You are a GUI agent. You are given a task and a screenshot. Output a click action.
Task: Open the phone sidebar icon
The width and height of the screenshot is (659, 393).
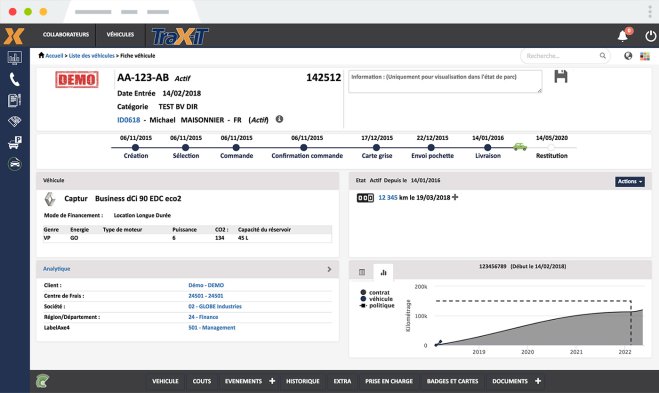tap(14, 79)
